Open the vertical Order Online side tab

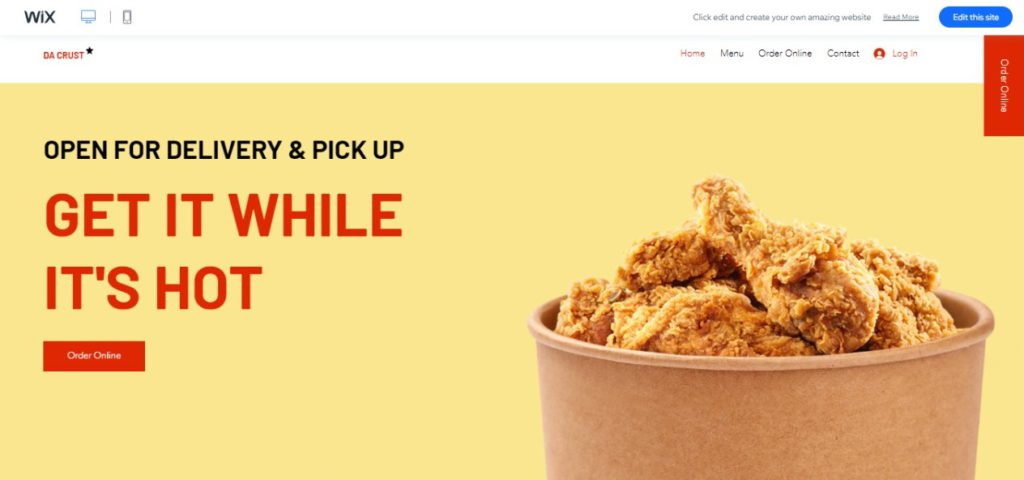[1004, 86]
